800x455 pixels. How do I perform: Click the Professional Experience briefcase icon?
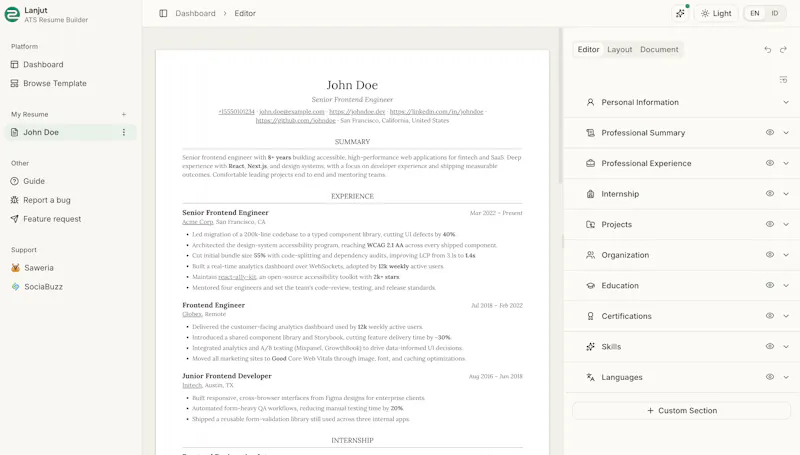click(590, 163)
